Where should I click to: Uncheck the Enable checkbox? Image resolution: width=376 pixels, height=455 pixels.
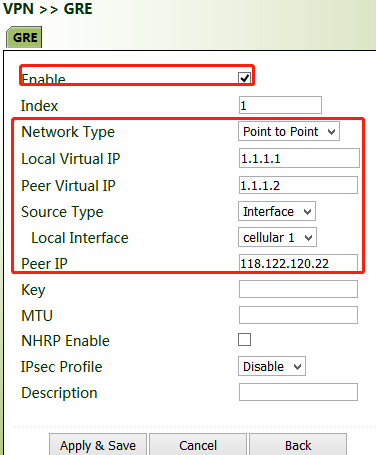point(245,78)
